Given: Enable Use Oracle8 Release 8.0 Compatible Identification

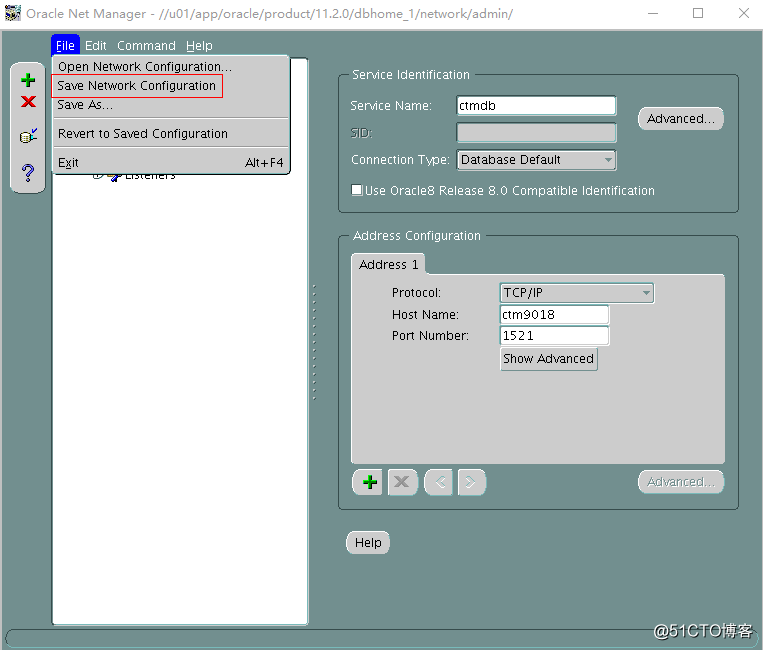Looking at the screenshot, I should [357, 190].
